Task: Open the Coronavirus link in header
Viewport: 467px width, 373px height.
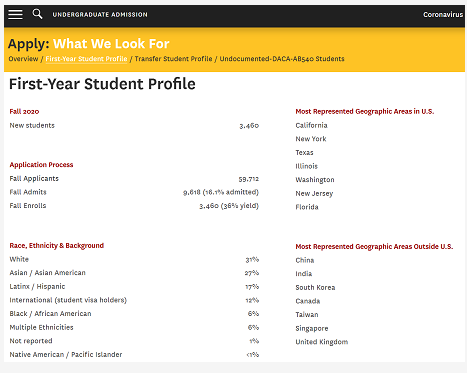Action: [443, 15]
